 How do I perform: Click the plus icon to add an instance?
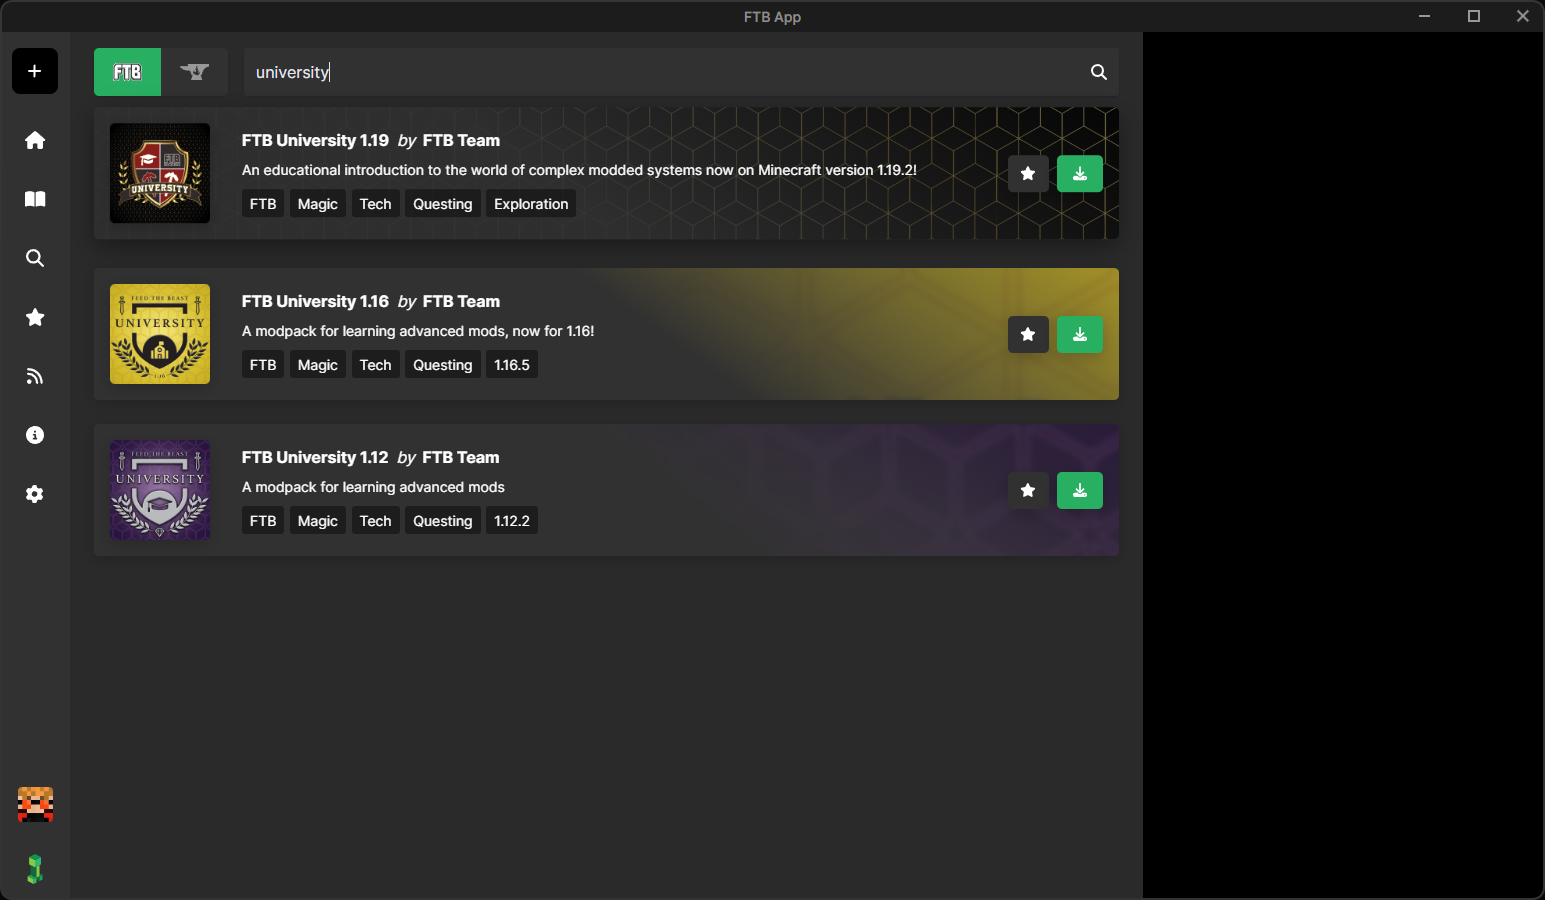point(35,71)
